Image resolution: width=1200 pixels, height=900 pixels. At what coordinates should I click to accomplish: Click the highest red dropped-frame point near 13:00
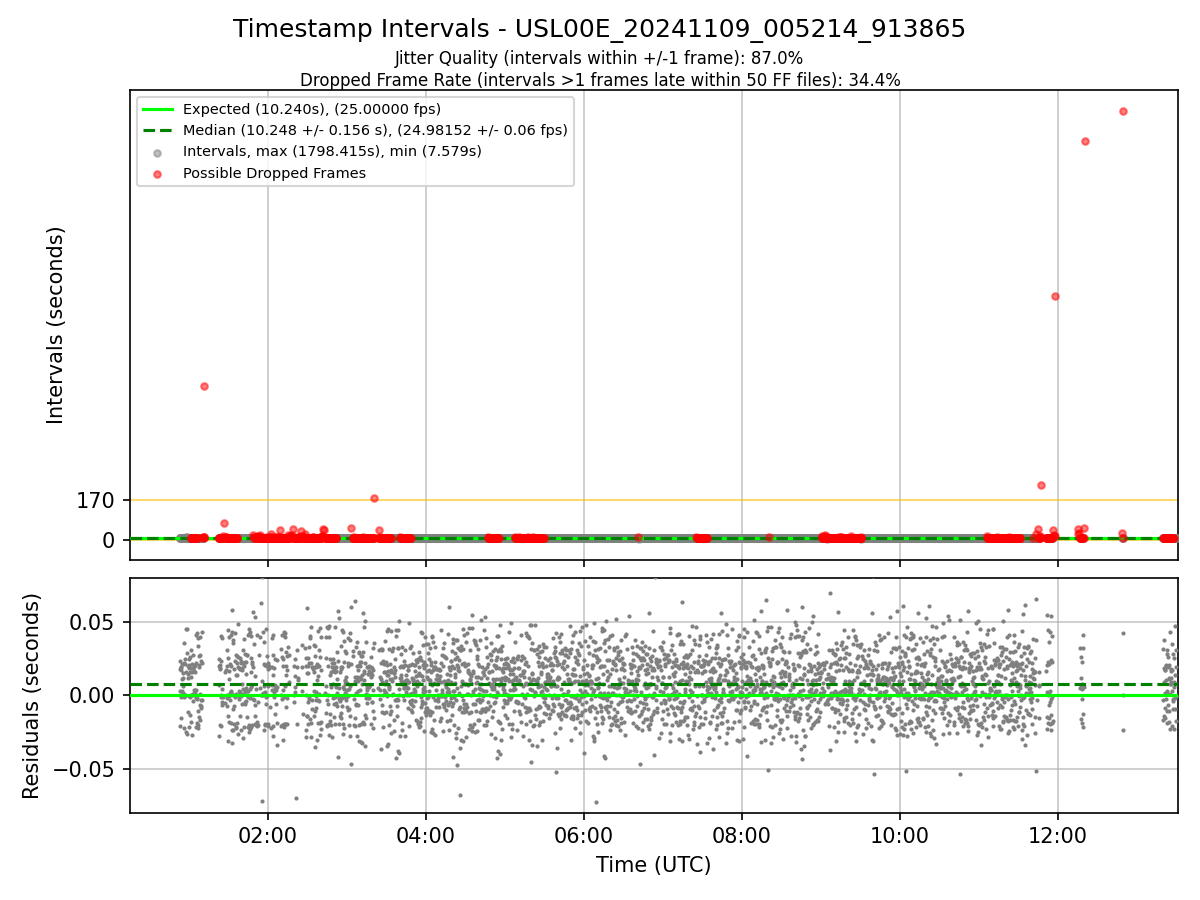pos(1123,111)
